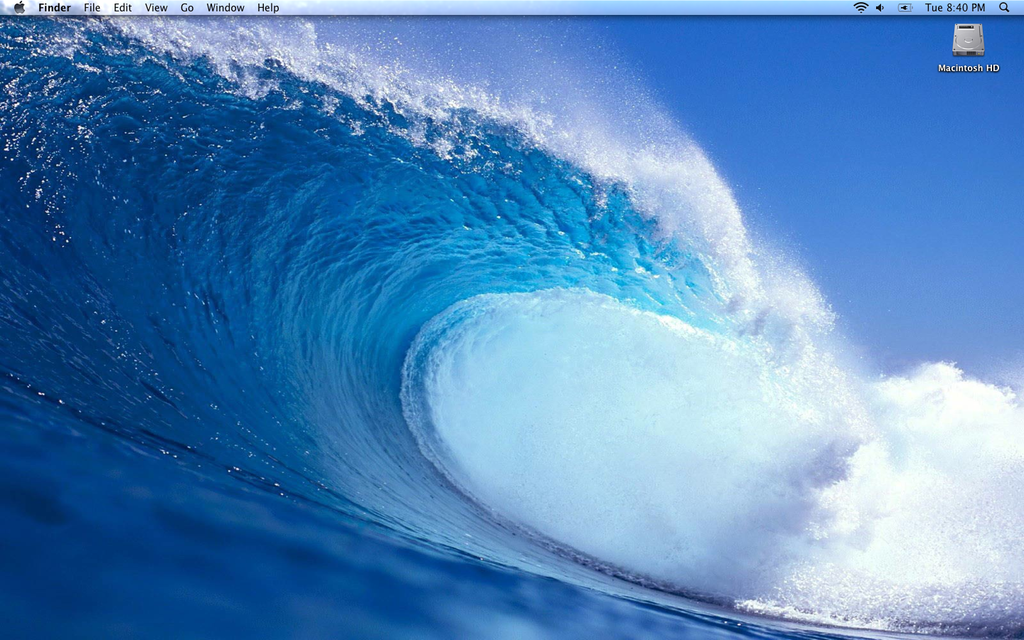Click the Macintosh HD label text
Viewport: 1024px width, 640px height.
coord(968,68)
